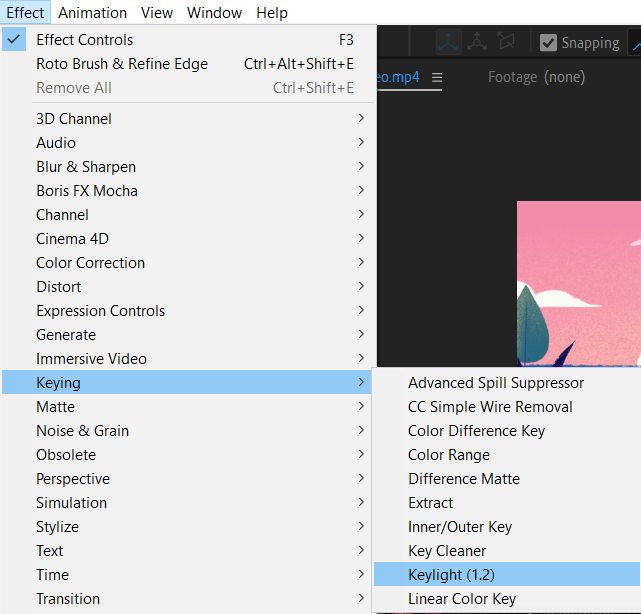Select the Key Cleaner effect
Image resolution: width=641 pixels, height=614 pixels.
447,551
